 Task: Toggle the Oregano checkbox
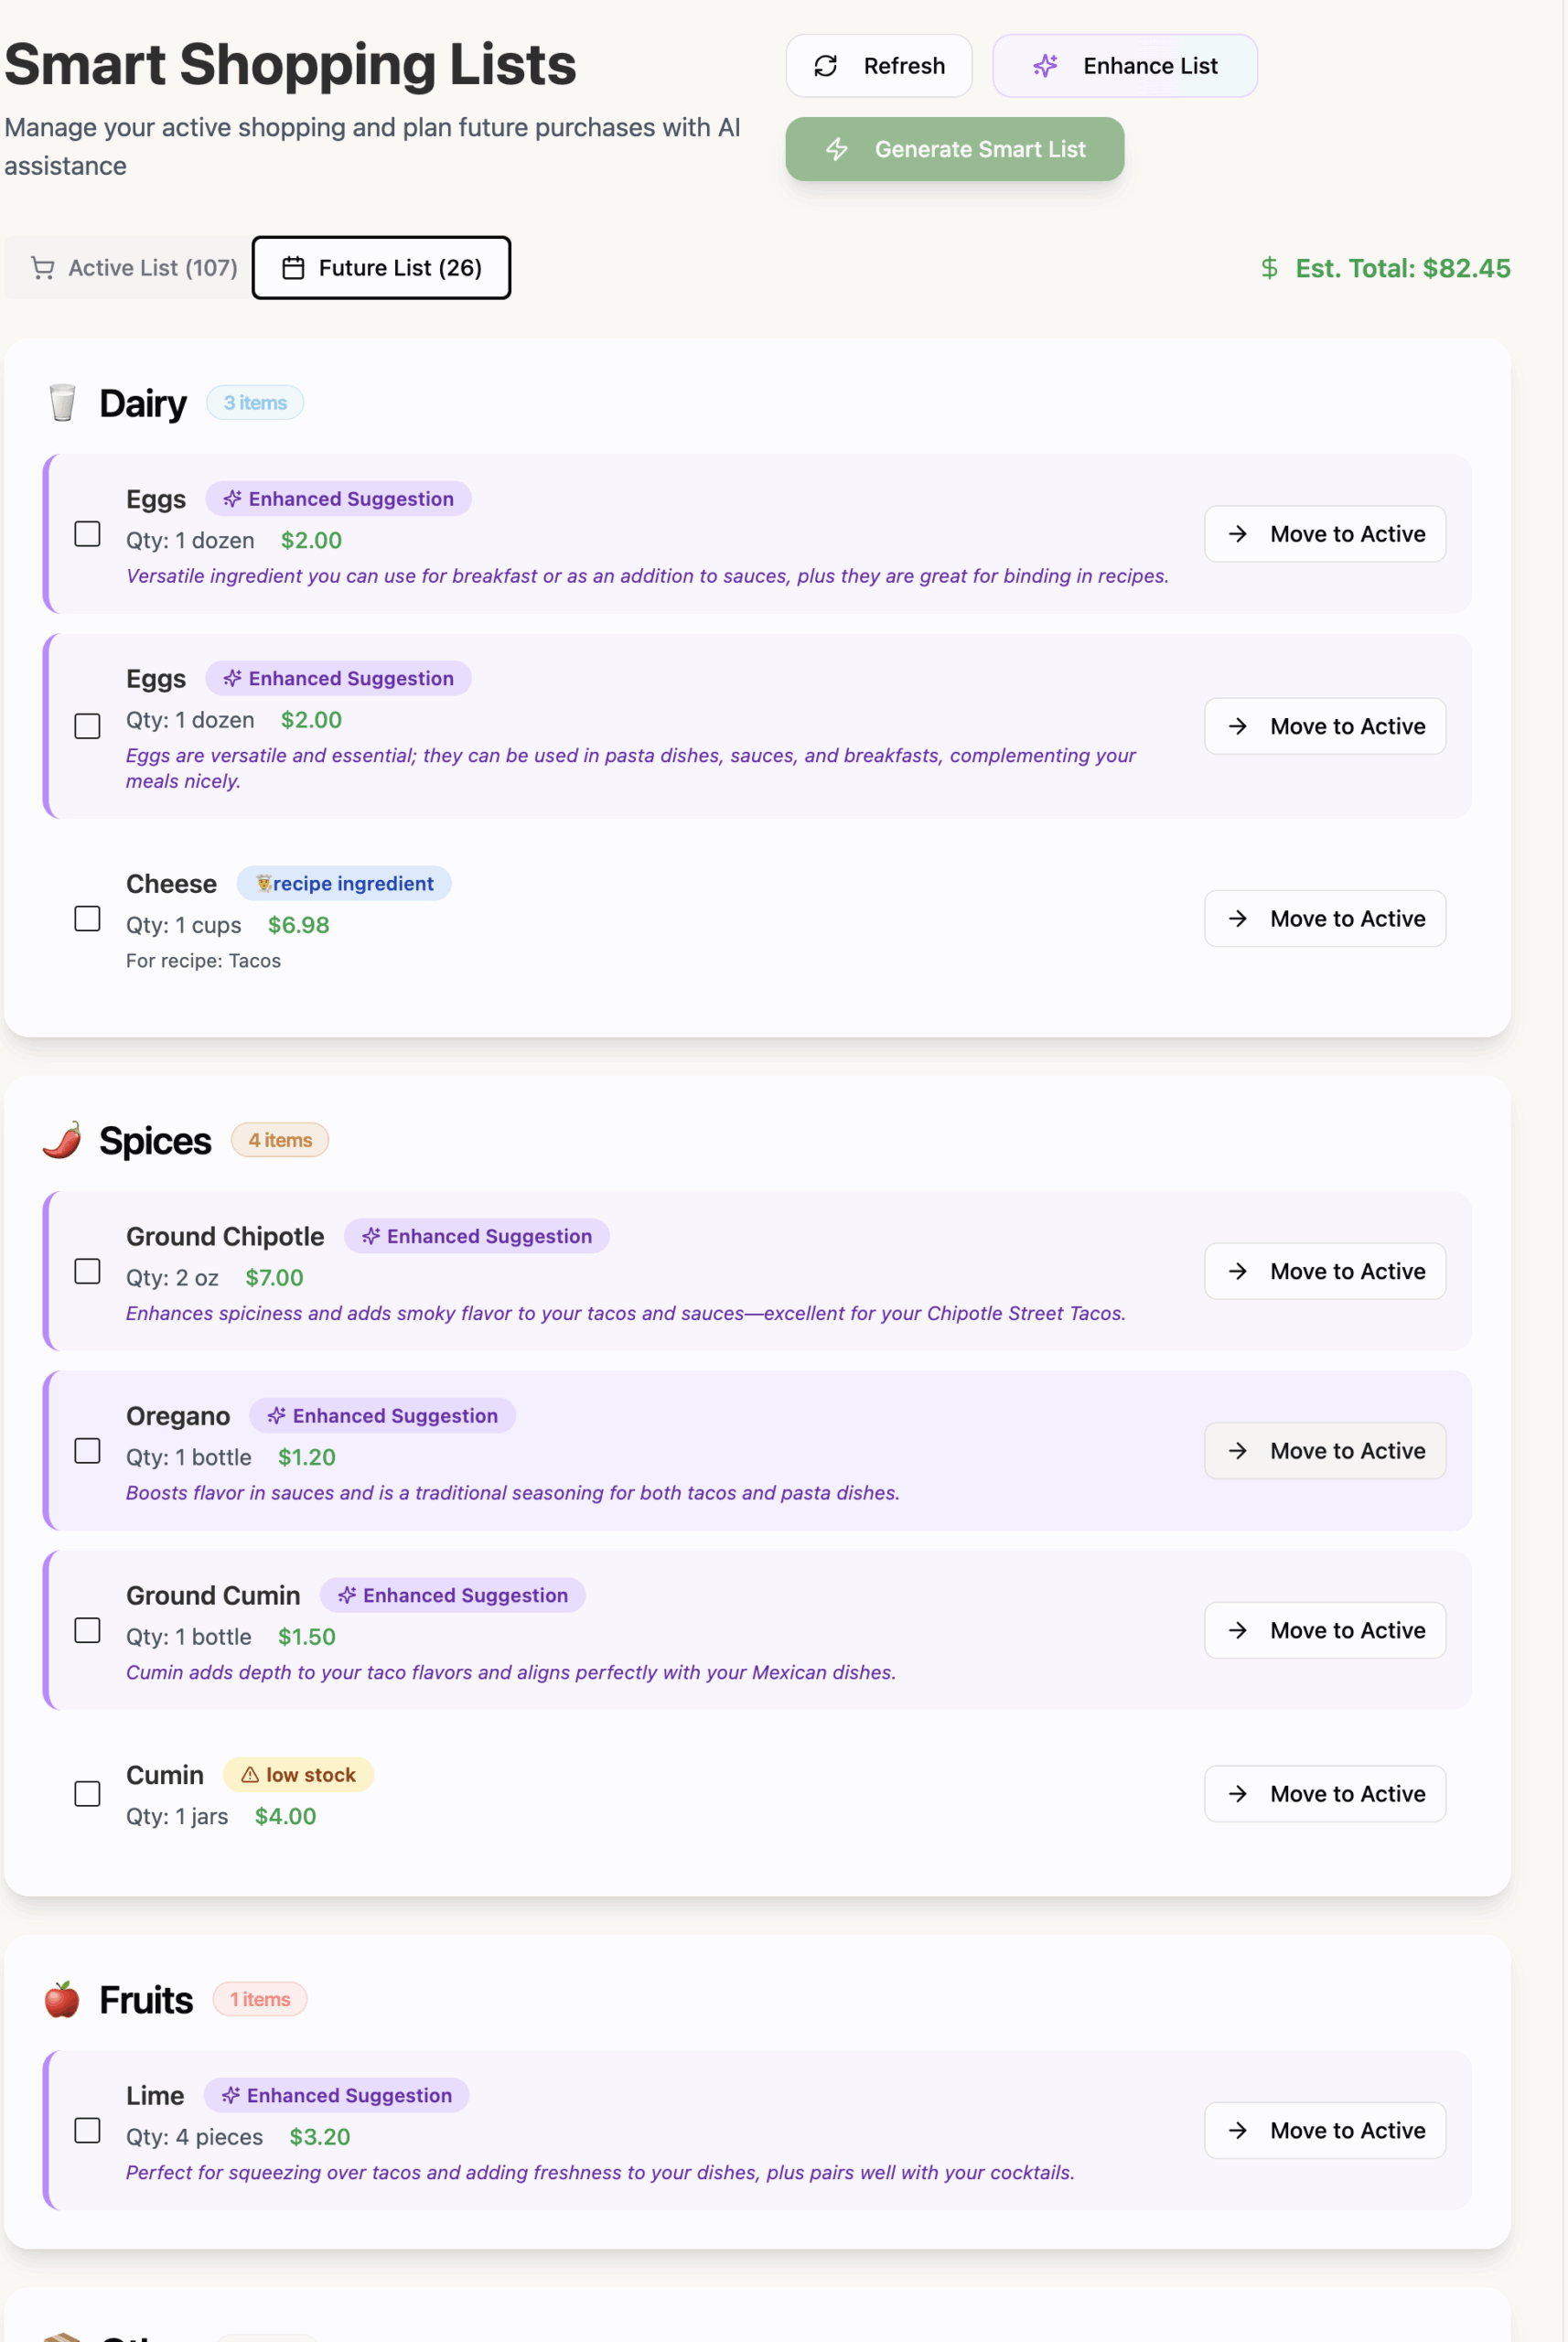click(x=88, y=1450)
